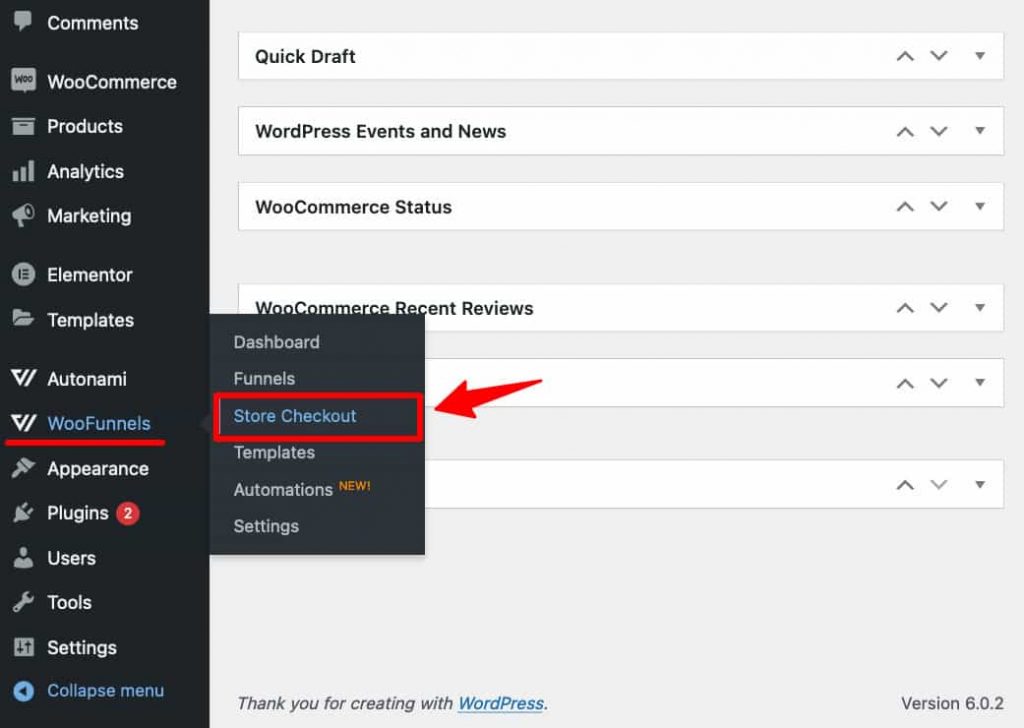This screenshot has height=728, width=1024.
Task: Click the Marketing megaphone icon
Action: [24, 215]
